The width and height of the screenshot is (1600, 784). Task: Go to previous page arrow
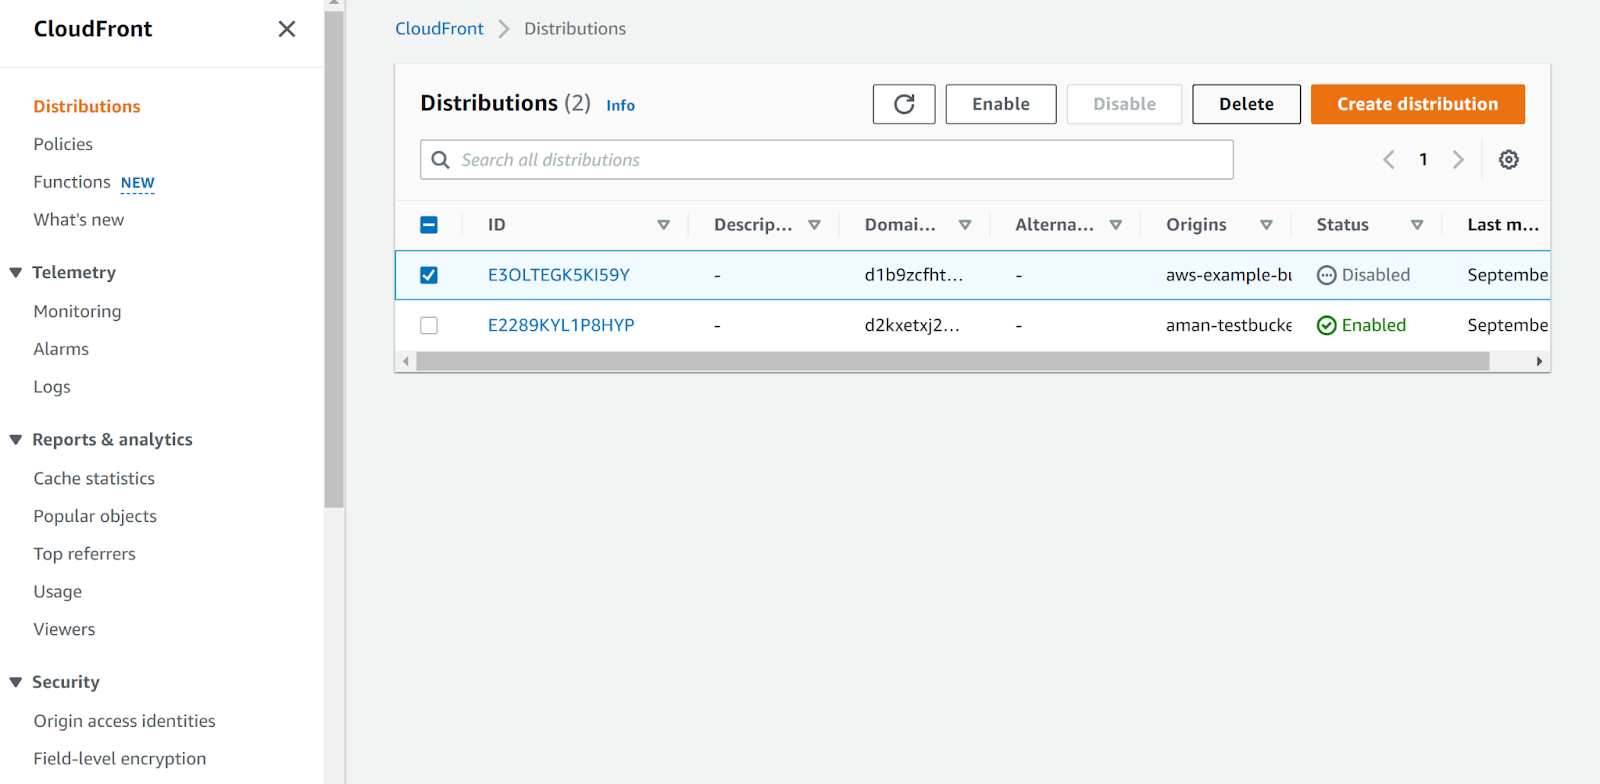pos(1389,160)
